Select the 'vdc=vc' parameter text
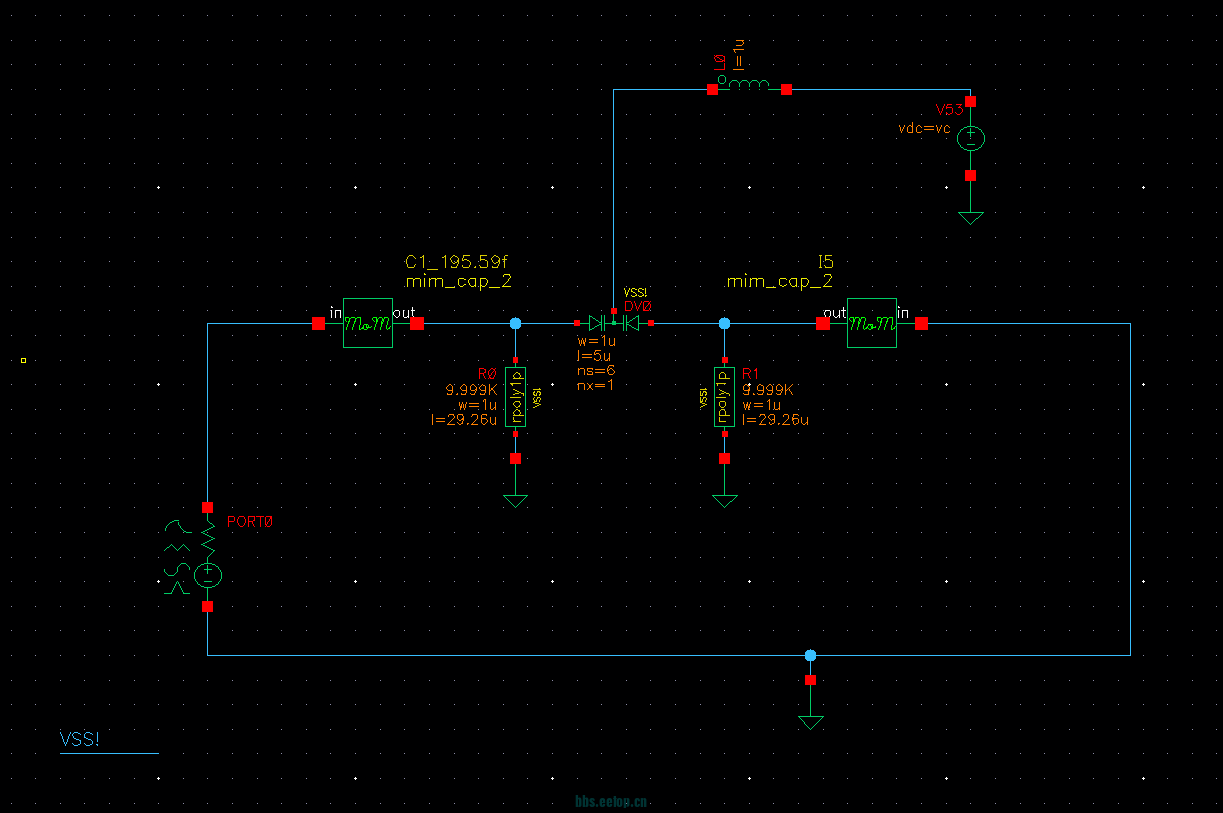 coord(924,129)
